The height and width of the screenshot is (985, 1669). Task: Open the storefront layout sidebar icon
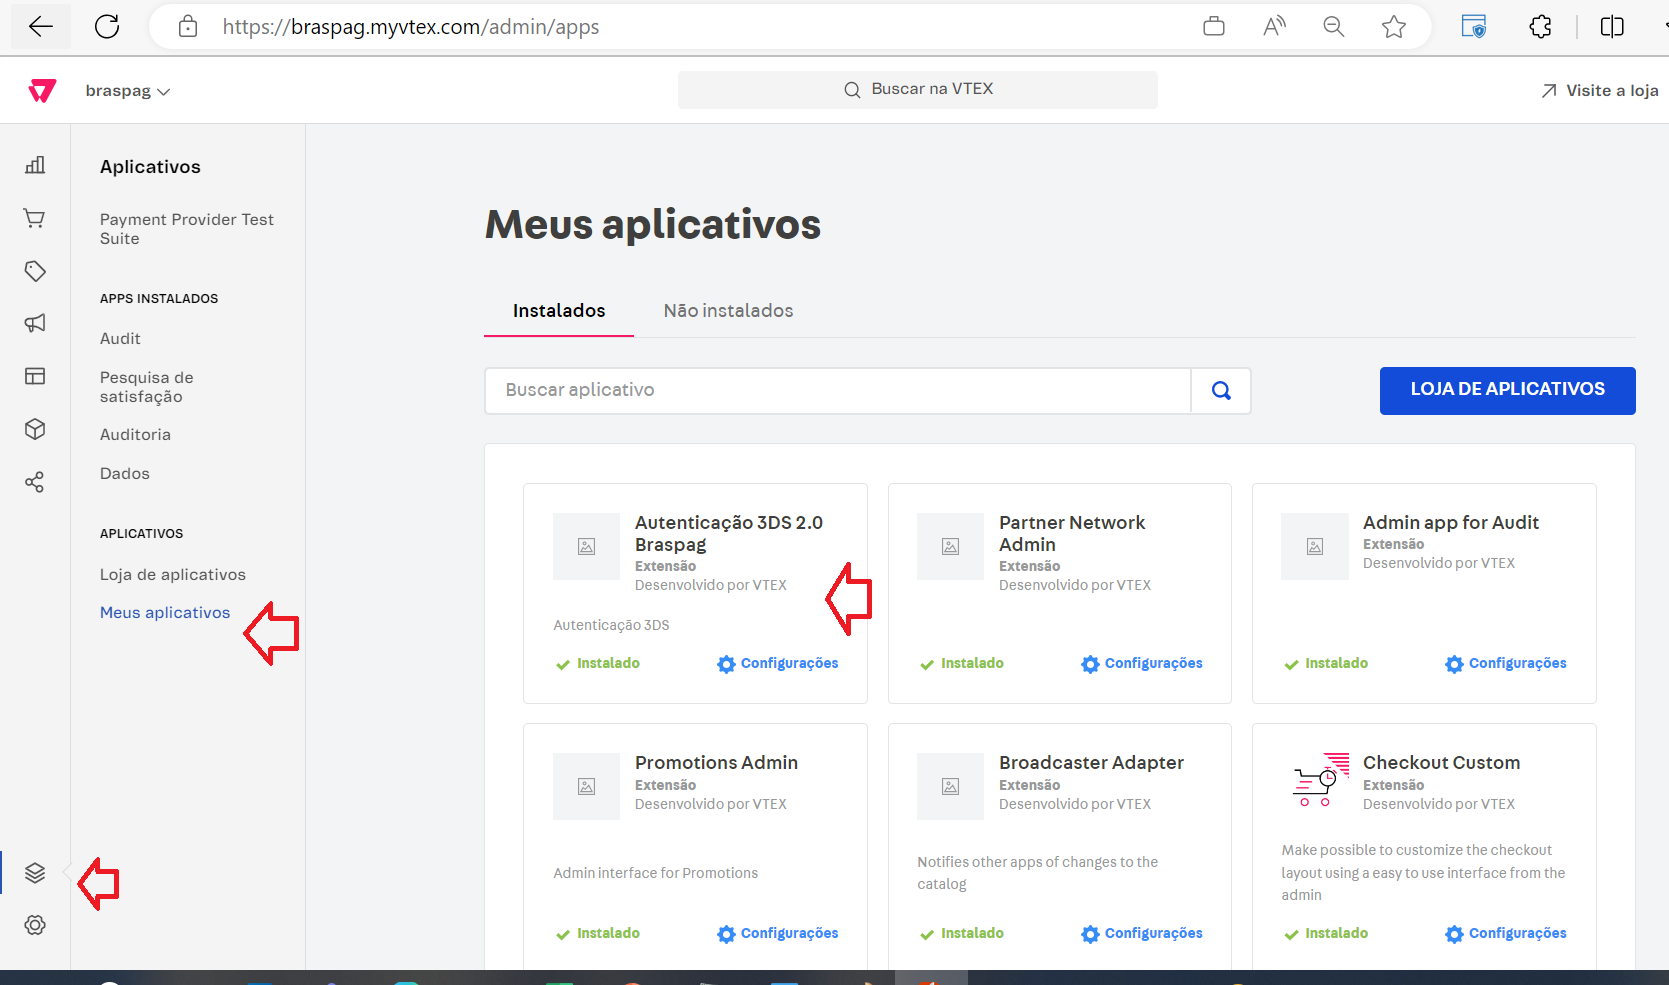point(35,376)
